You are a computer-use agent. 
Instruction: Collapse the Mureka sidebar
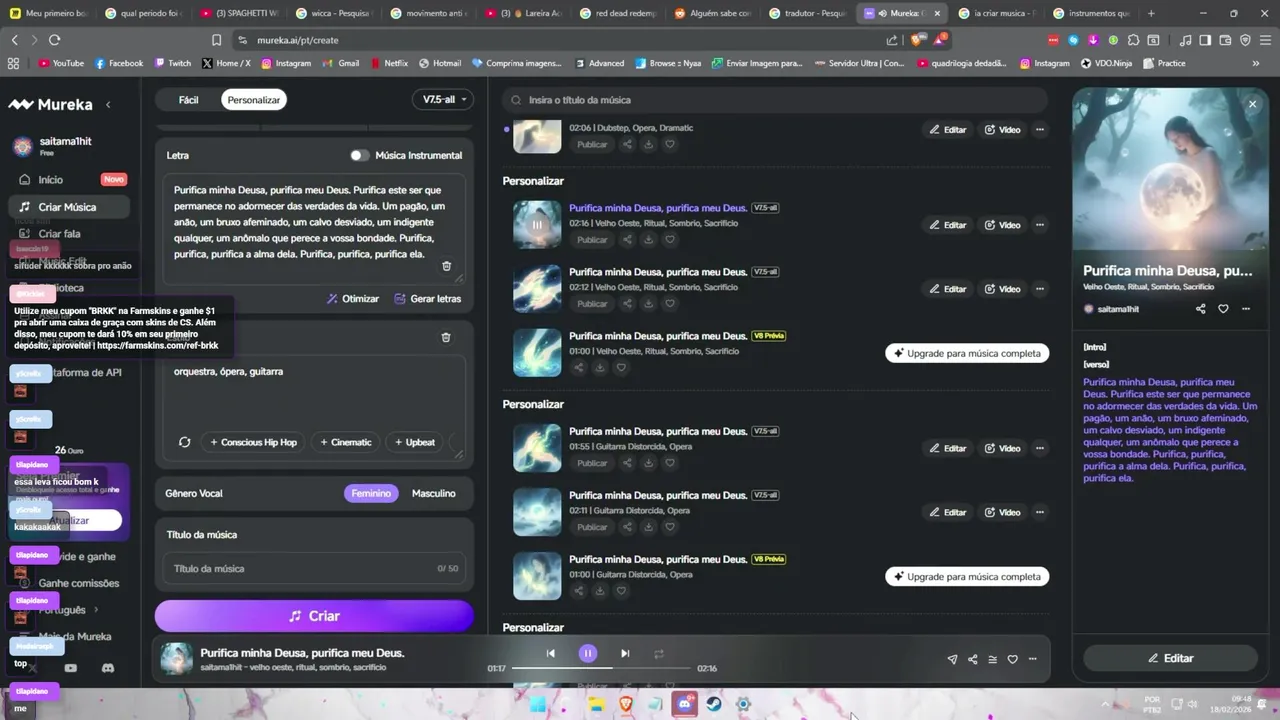pos(108,105)
